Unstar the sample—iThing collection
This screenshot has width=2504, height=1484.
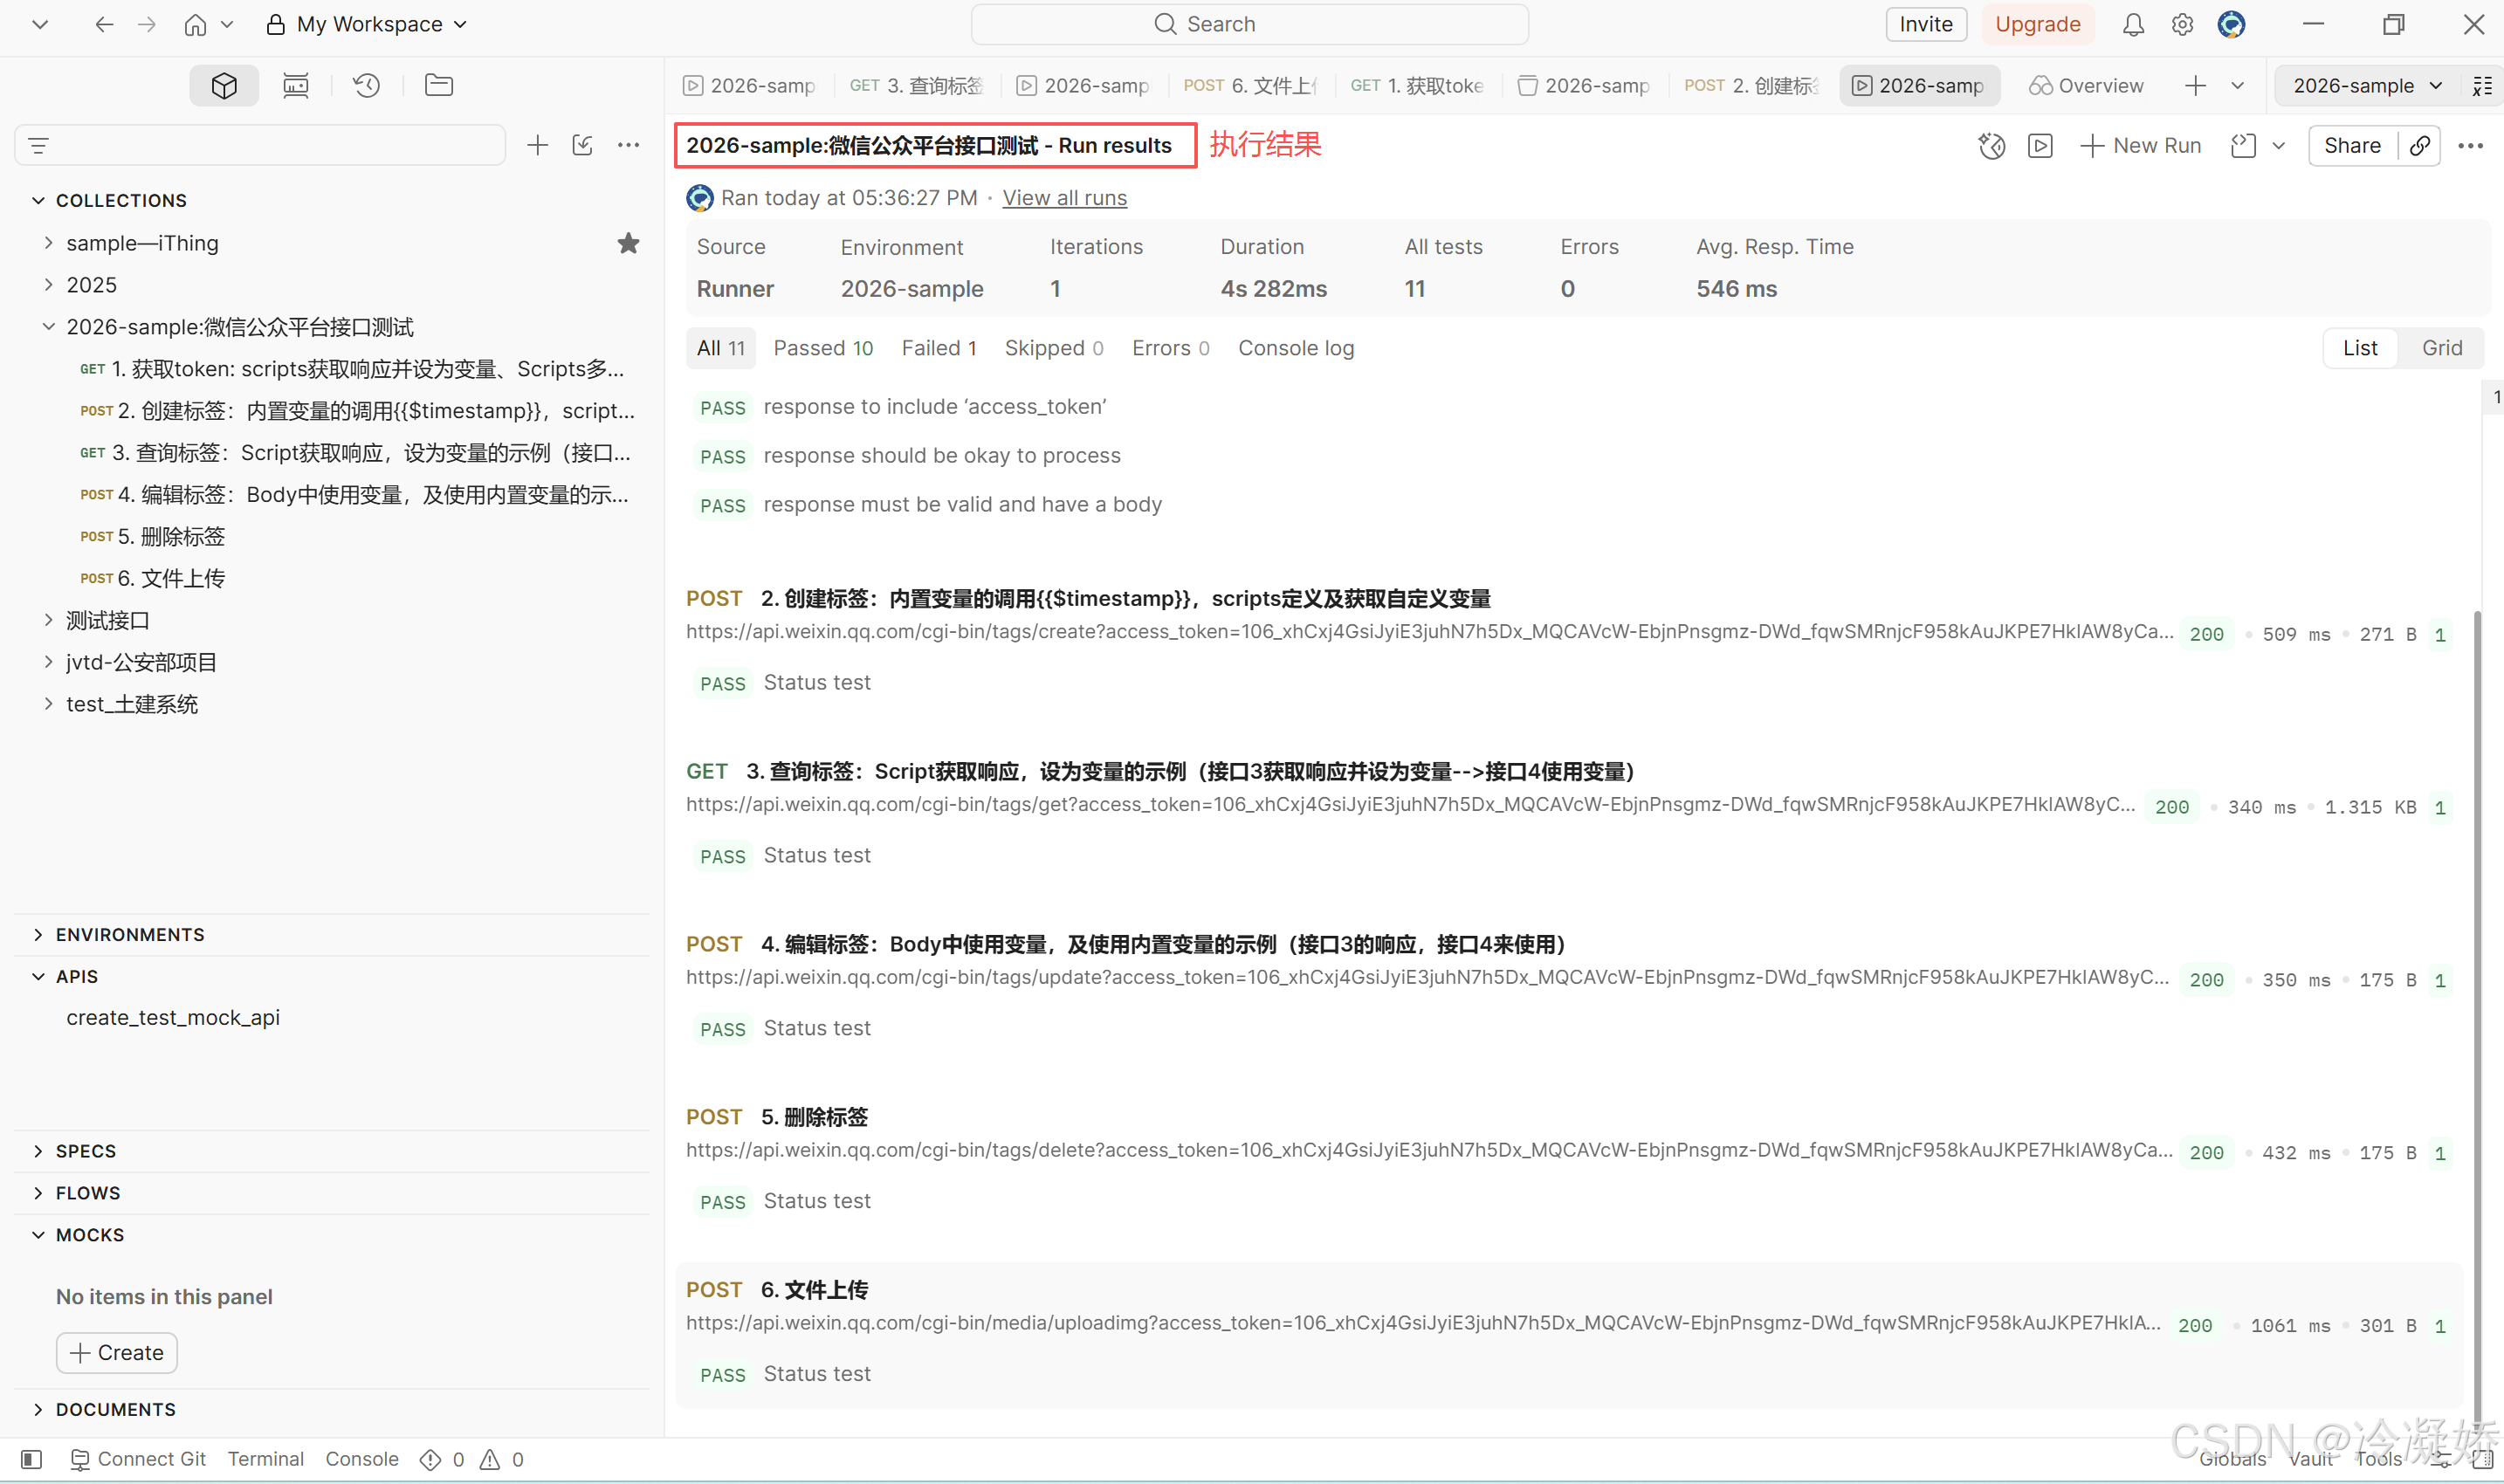pyautogui.click(x=628, y=243)
